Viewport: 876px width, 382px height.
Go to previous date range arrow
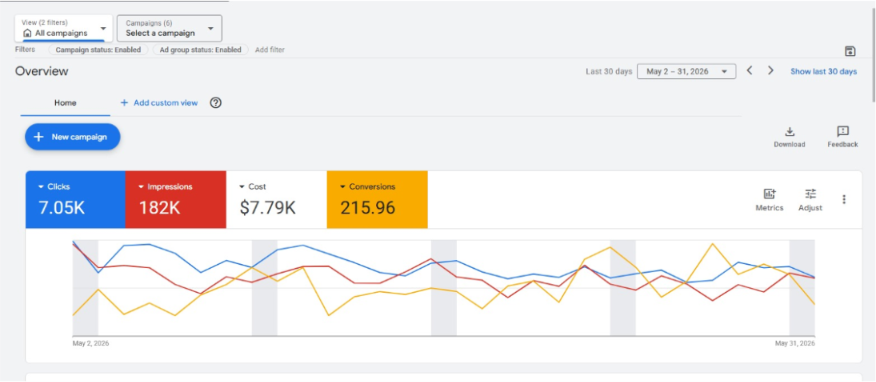(750, 71)
